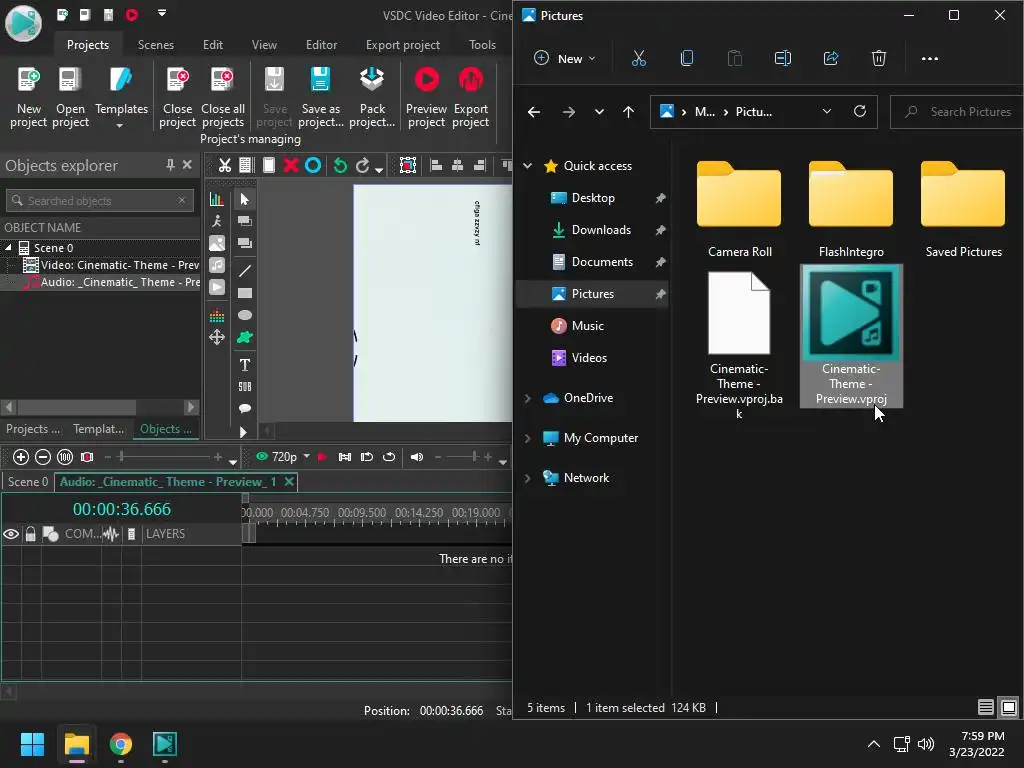Image resolution: width=1024 pixels, height=768 pixels.
Task: Toggle the lock column icon in timeline
Action: point(30,534)
